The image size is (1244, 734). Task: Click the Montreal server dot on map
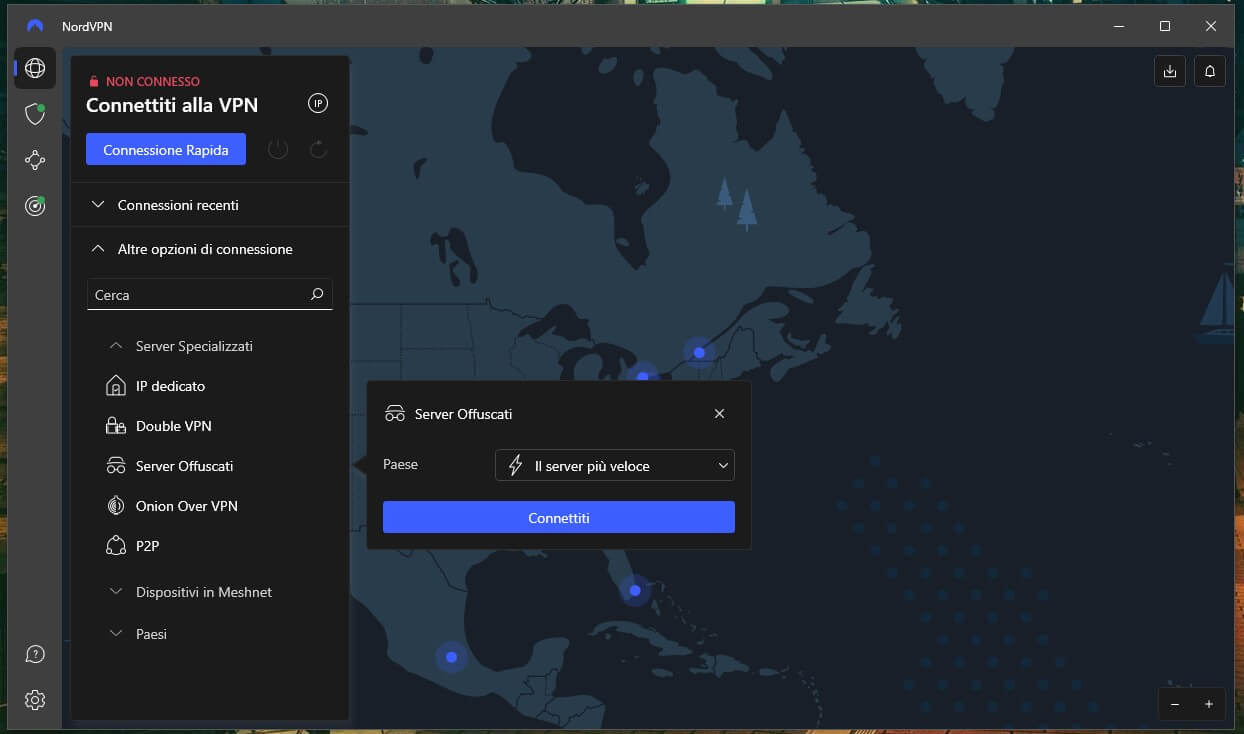coord(699,352)
